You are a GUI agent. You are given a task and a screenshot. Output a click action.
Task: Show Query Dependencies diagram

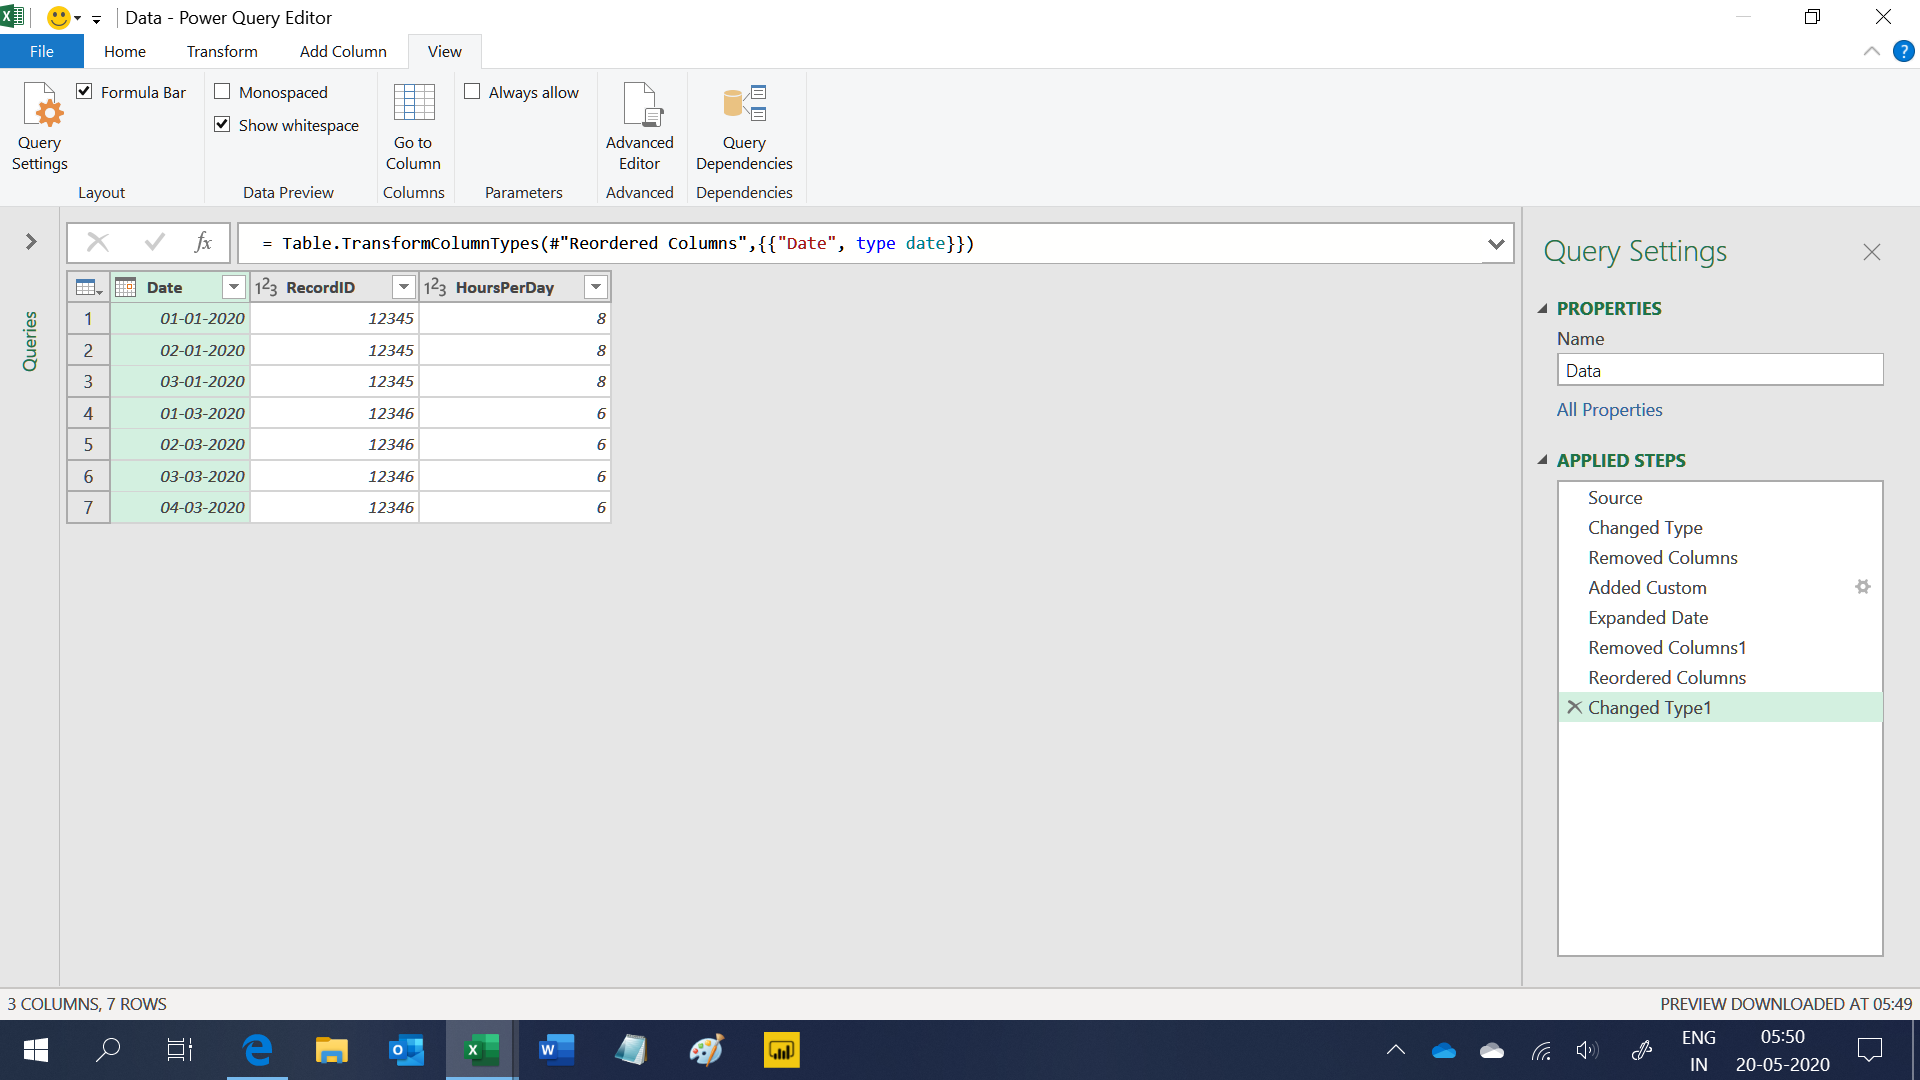click(744, 126)
